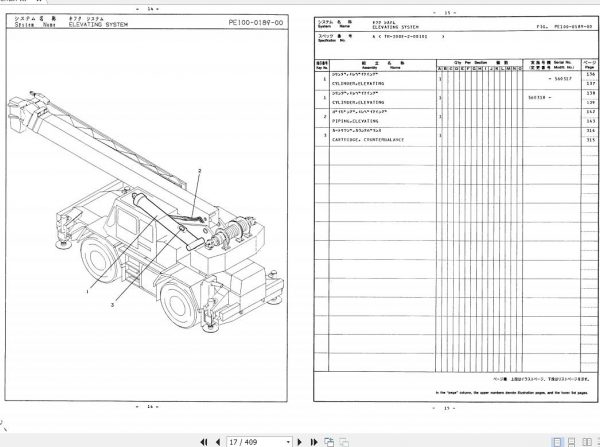This screenshot has height=447, width=600.
Task: Click the go-to-previous-view icon
Action: click(x=329, y=442)
